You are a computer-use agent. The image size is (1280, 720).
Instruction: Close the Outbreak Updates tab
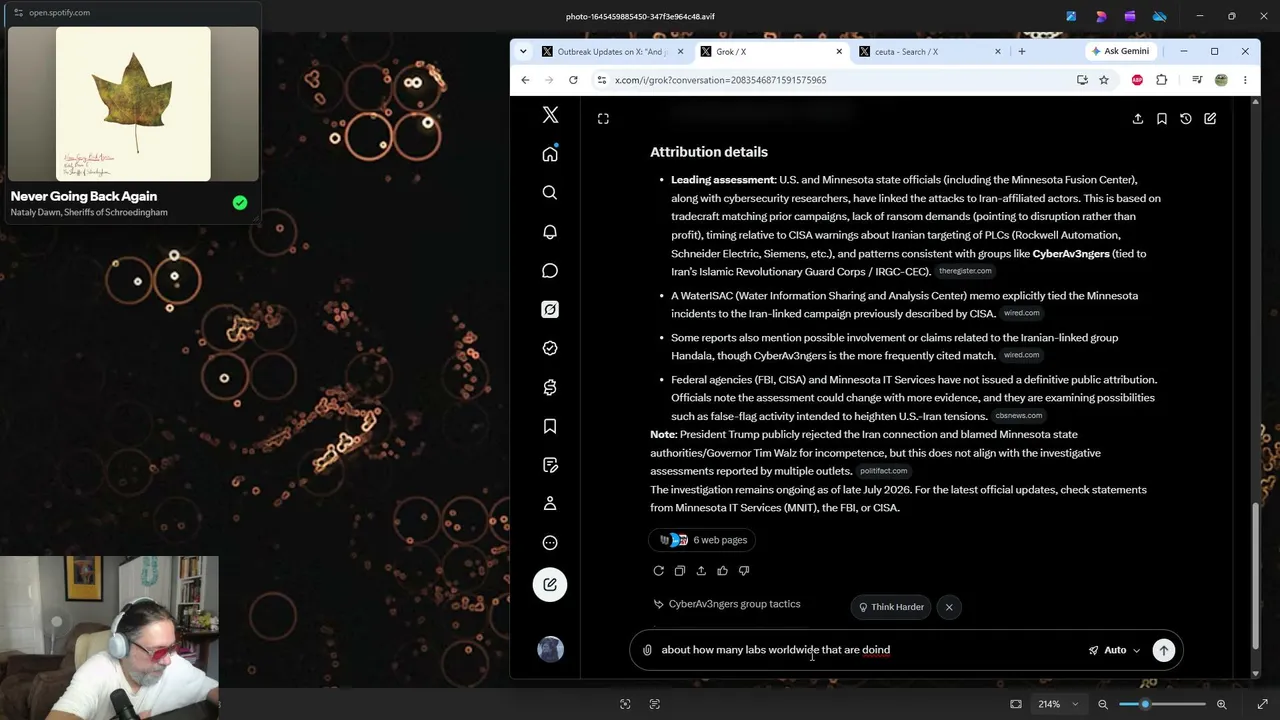click(x=681, y=52)
